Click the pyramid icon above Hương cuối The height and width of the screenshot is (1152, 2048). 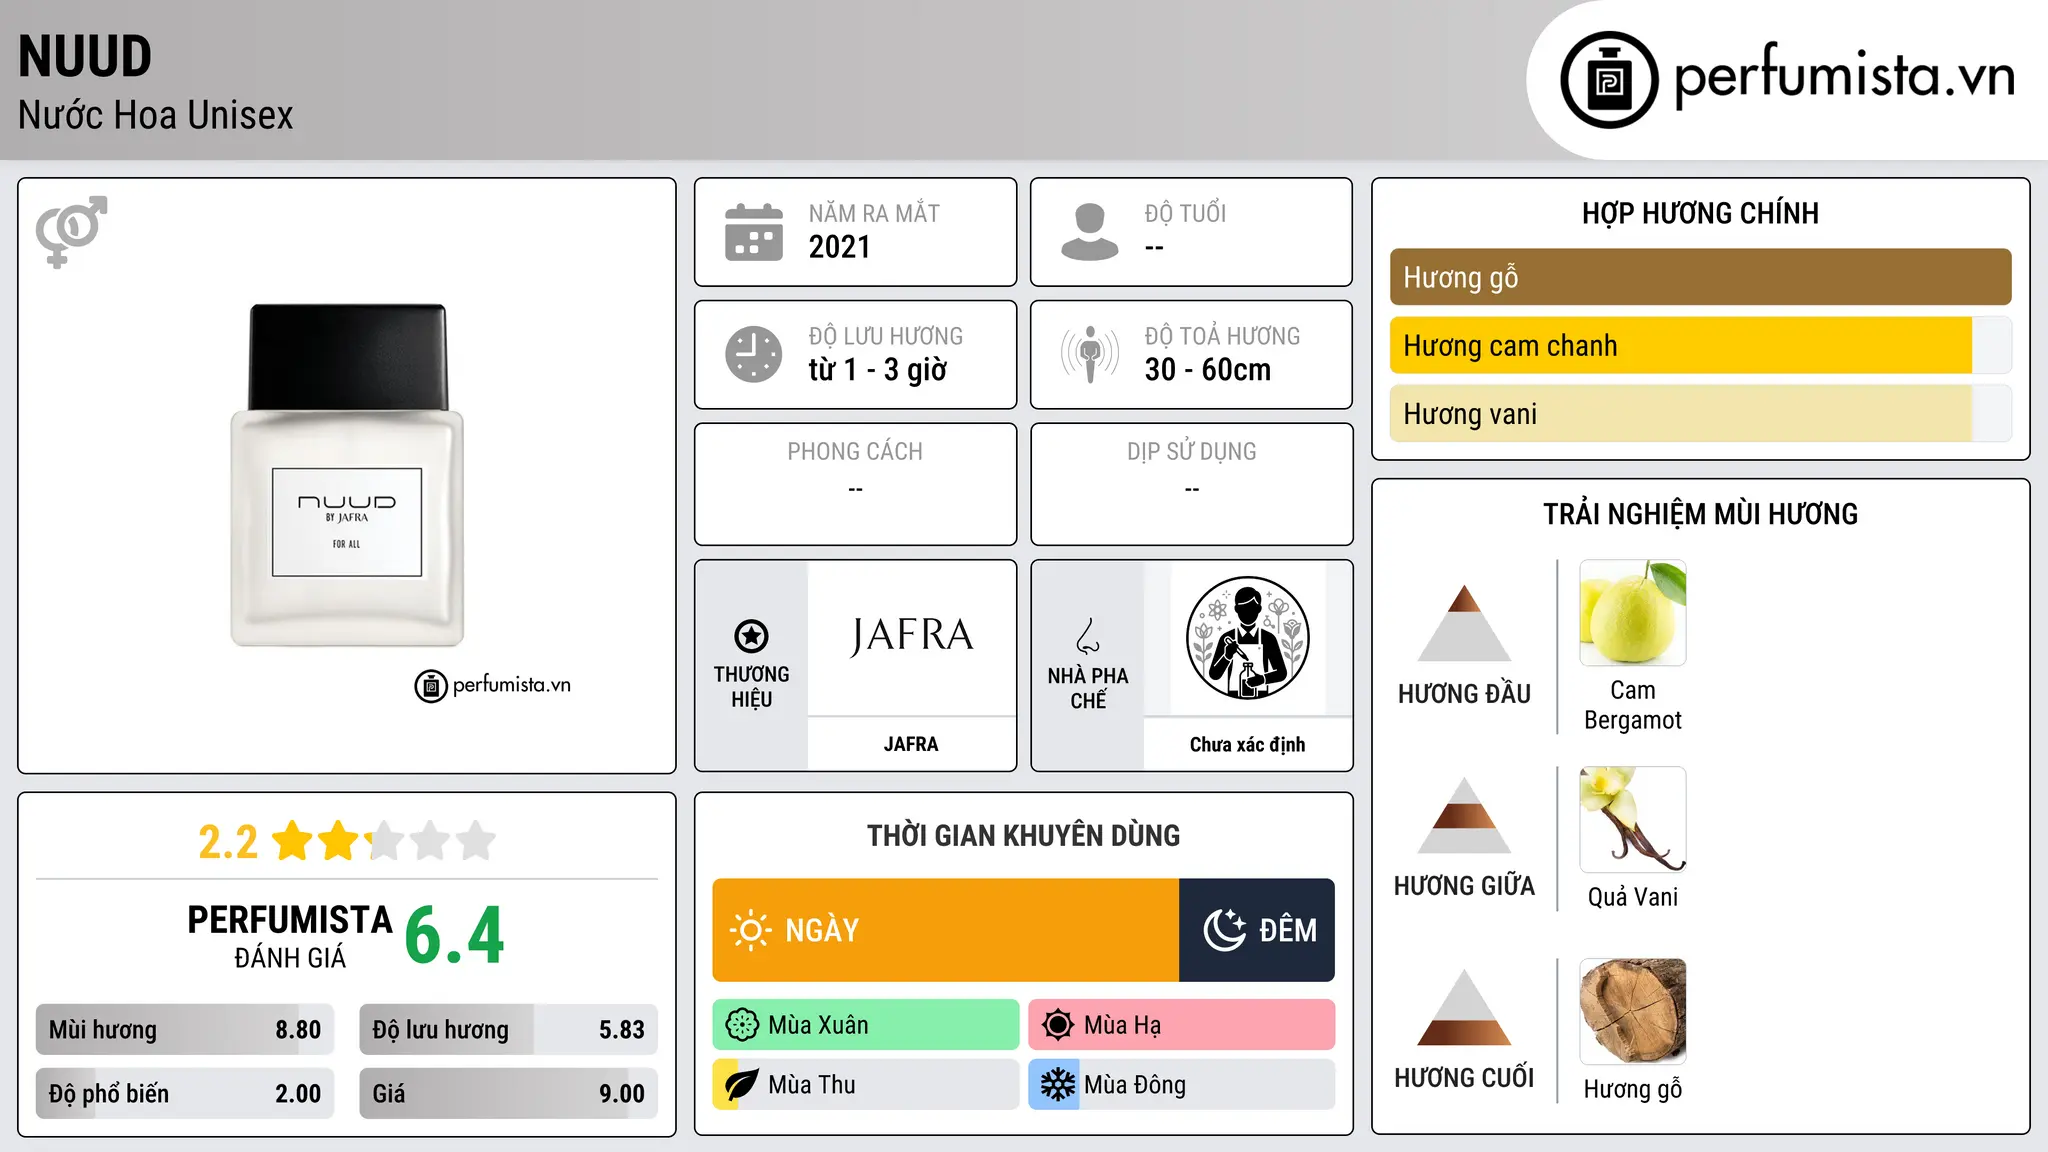point(1464,1007)
